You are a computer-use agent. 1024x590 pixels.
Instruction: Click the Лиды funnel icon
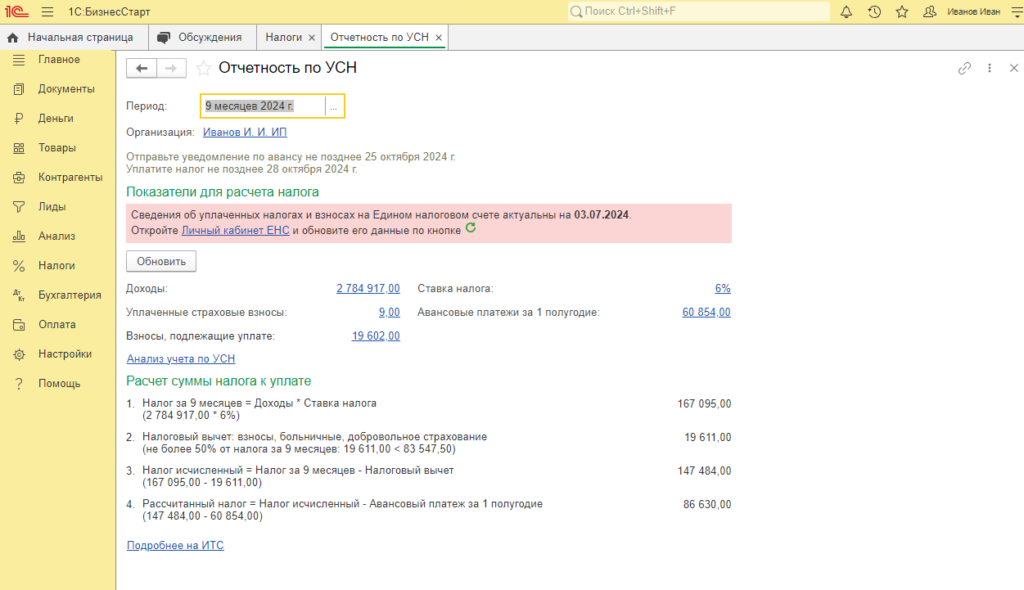[19, 206]
